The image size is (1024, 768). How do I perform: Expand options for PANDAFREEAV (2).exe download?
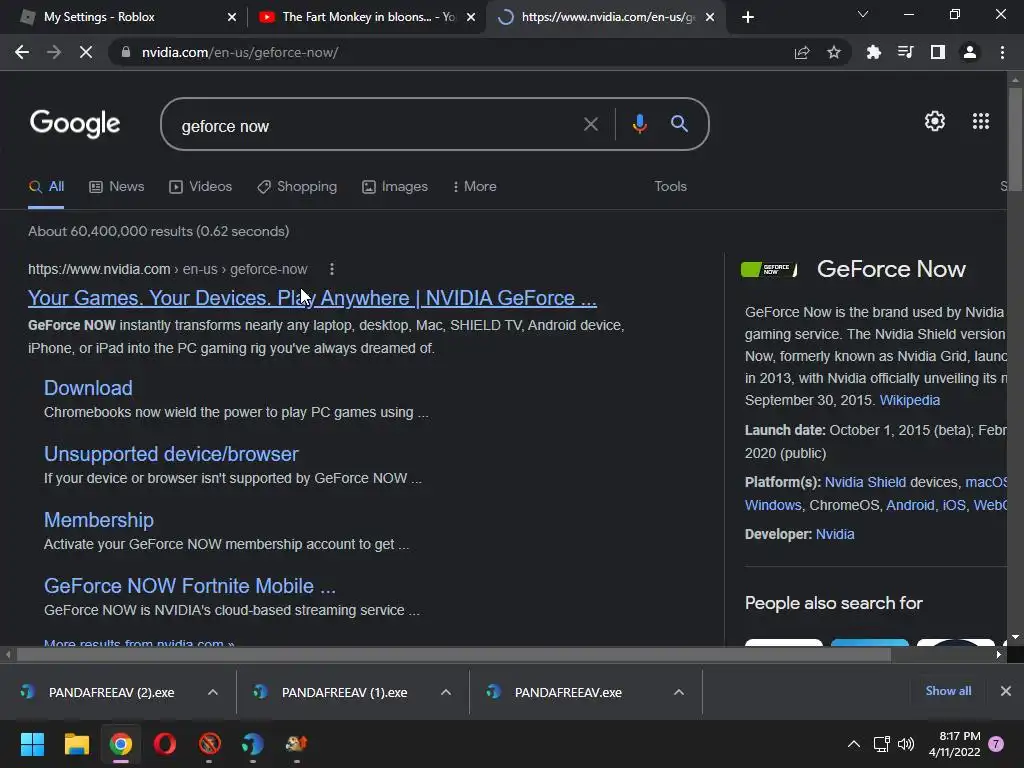click(213, 692)
